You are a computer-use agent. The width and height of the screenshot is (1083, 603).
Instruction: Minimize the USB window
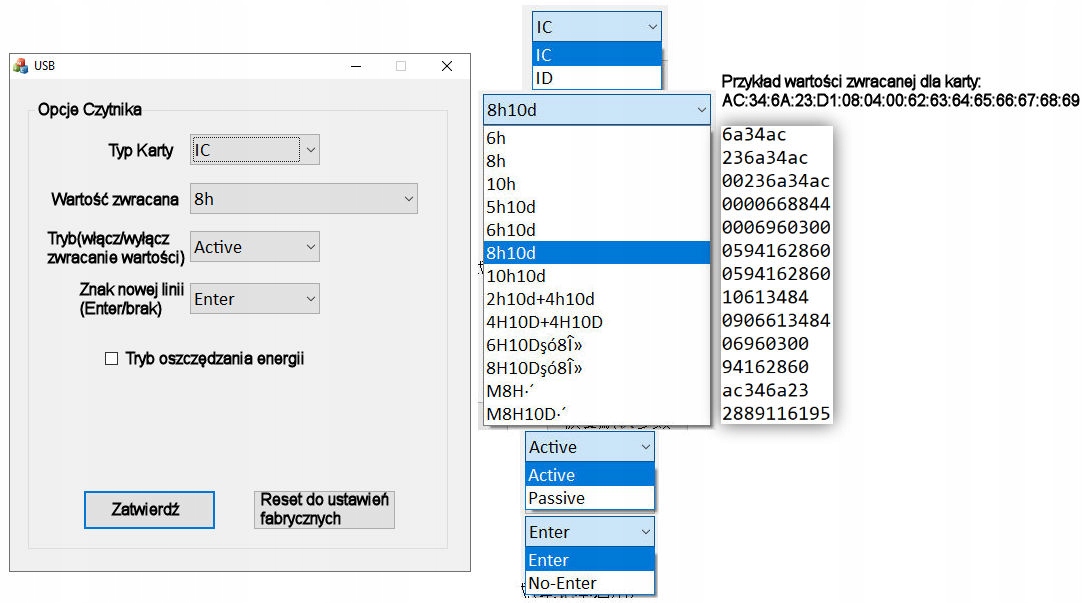(x=355, y=66)
